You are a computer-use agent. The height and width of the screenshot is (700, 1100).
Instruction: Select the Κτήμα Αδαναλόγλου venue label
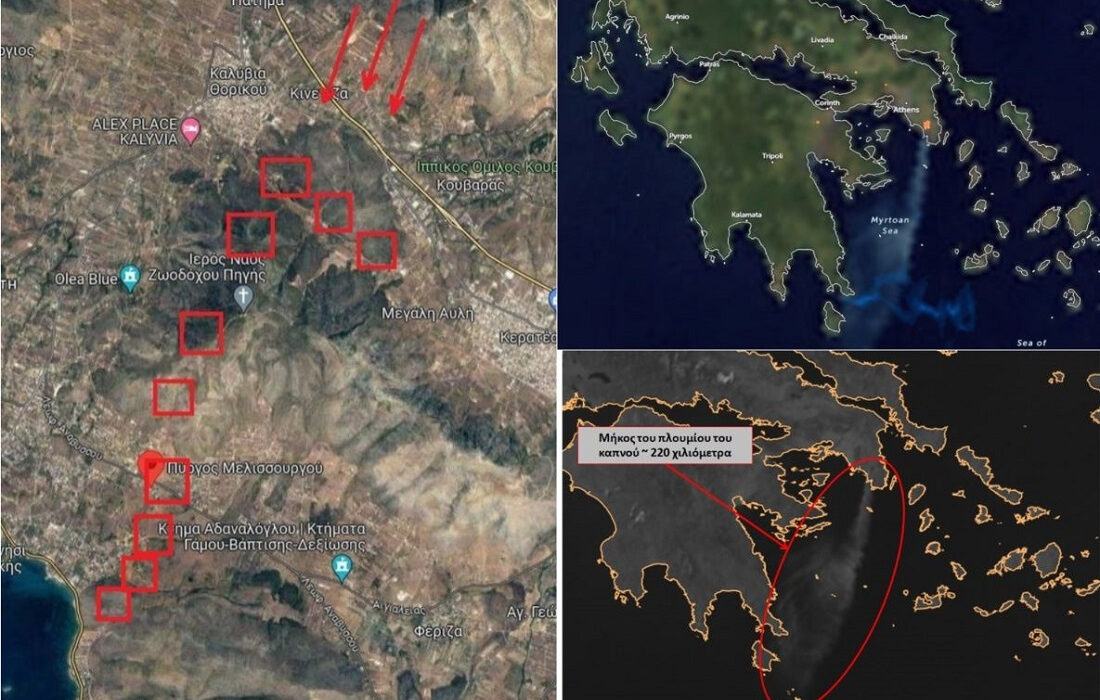[x=261, y=537]
